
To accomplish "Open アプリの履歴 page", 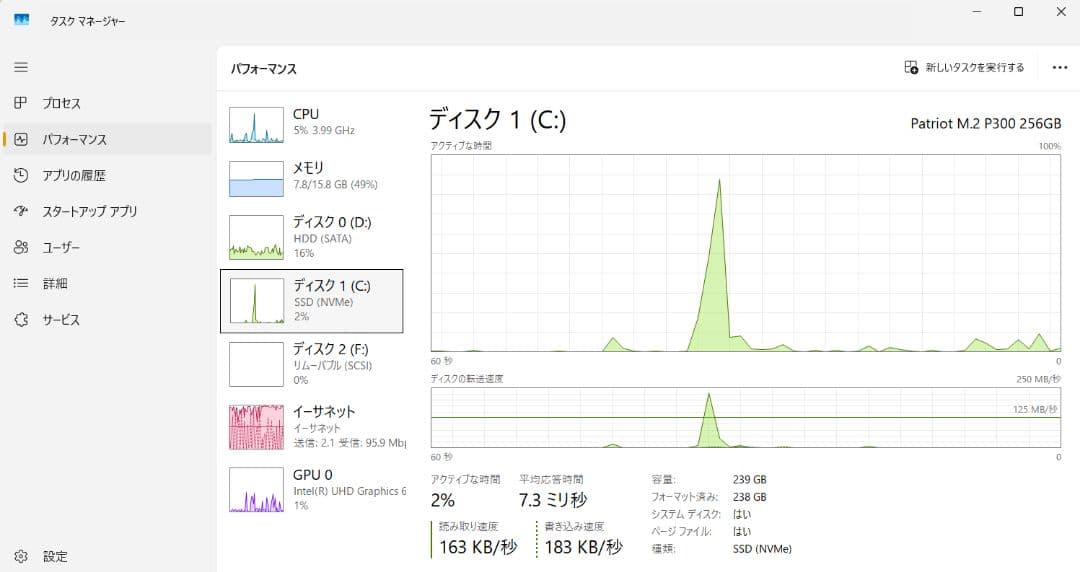I will point(107,175).
